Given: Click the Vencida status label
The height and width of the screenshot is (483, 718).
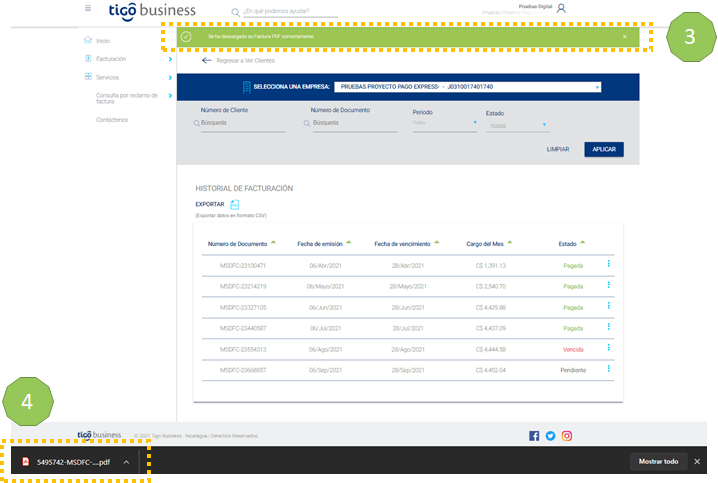Looking at the screenshot, I should pos(573,349).
